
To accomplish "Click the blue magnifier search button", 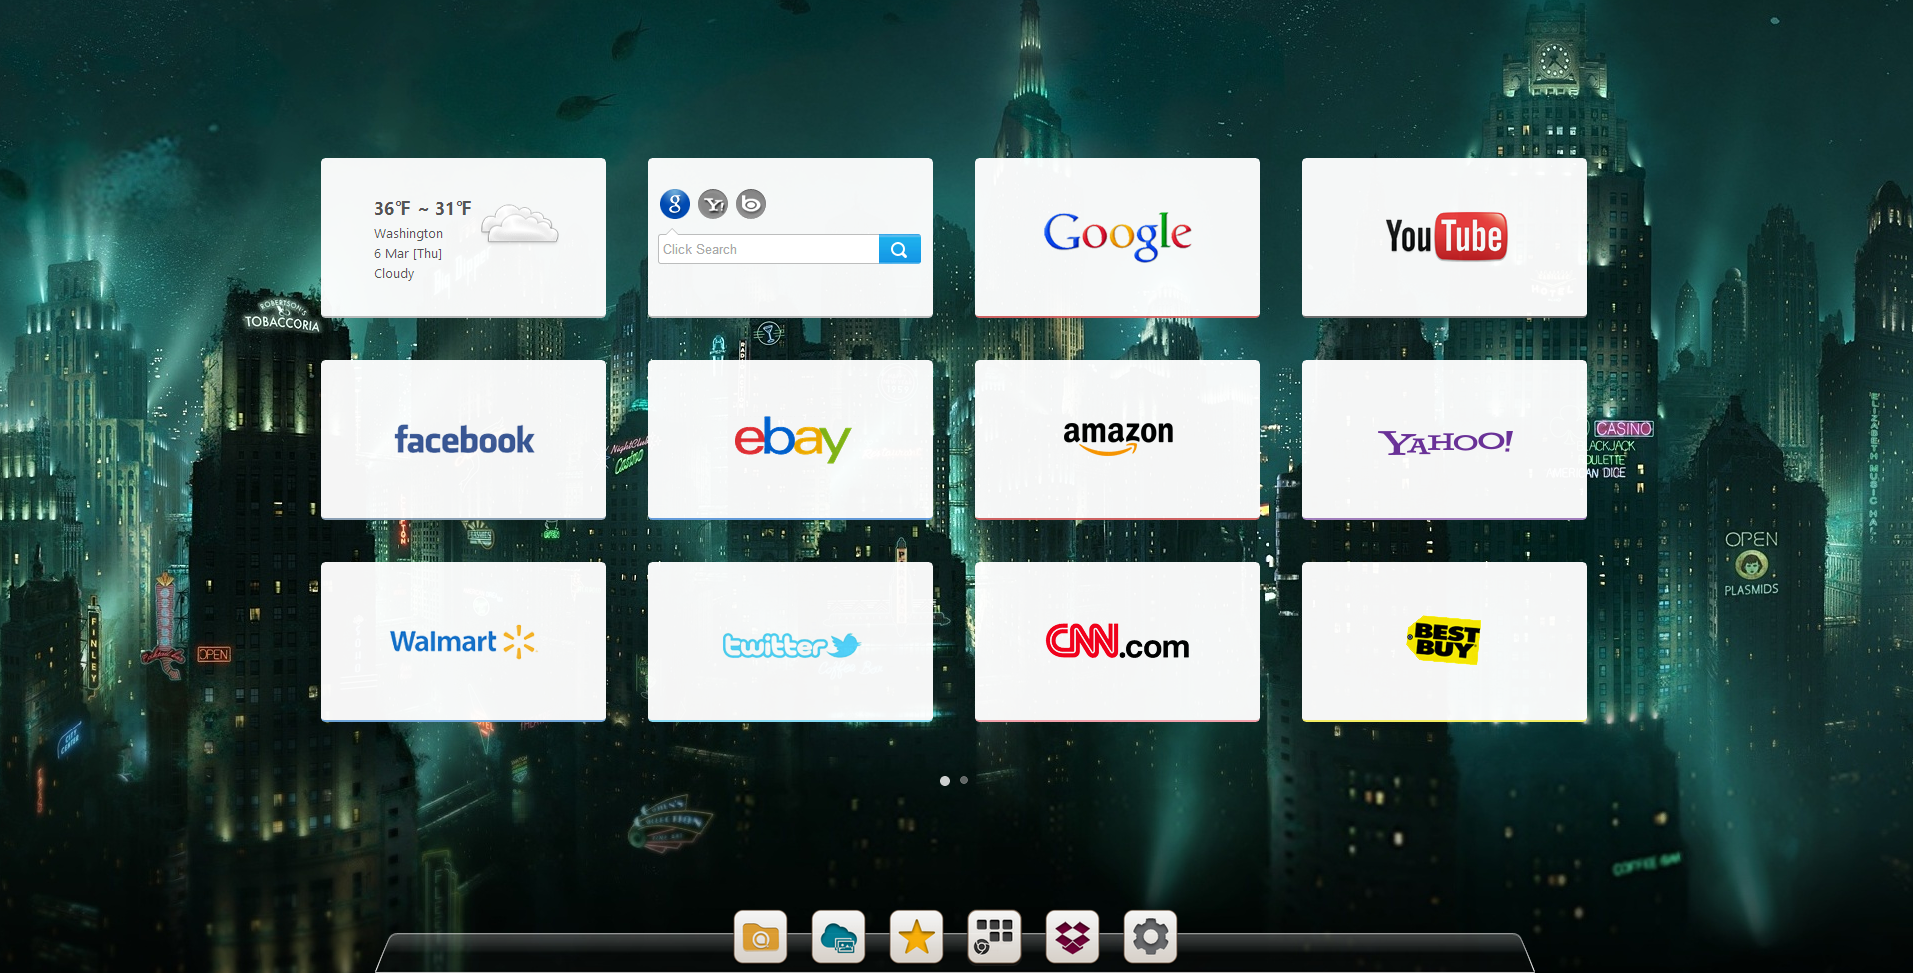I will coord(899,249).
